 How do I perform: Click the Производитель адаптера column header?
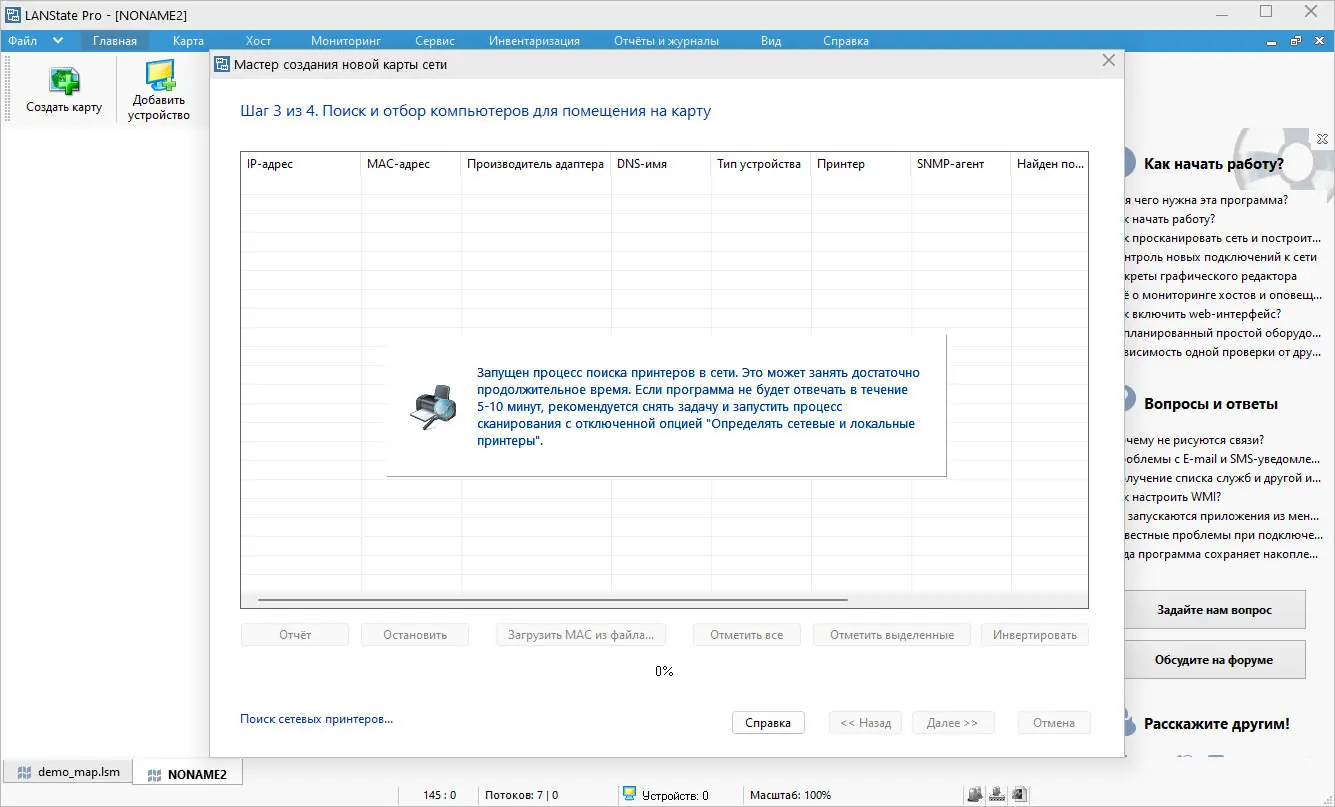(x=536, y=164)
